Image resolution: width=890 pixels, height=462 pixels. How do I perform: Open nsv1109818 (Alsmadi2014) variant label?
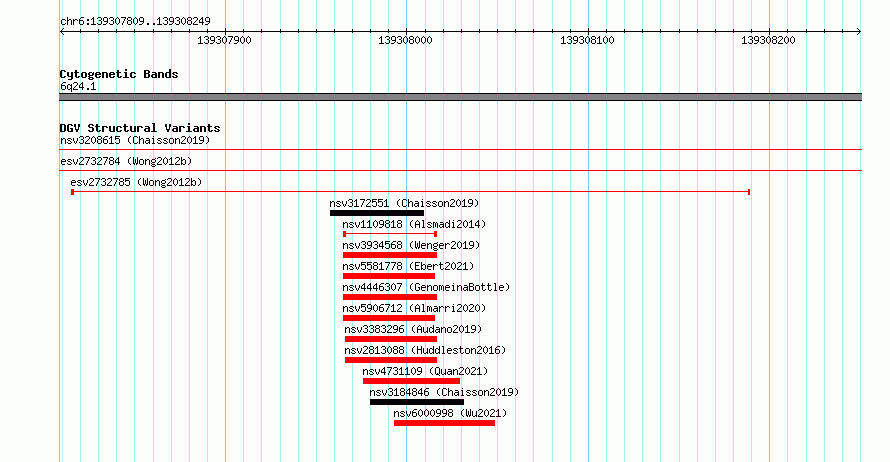coord(414,224)
